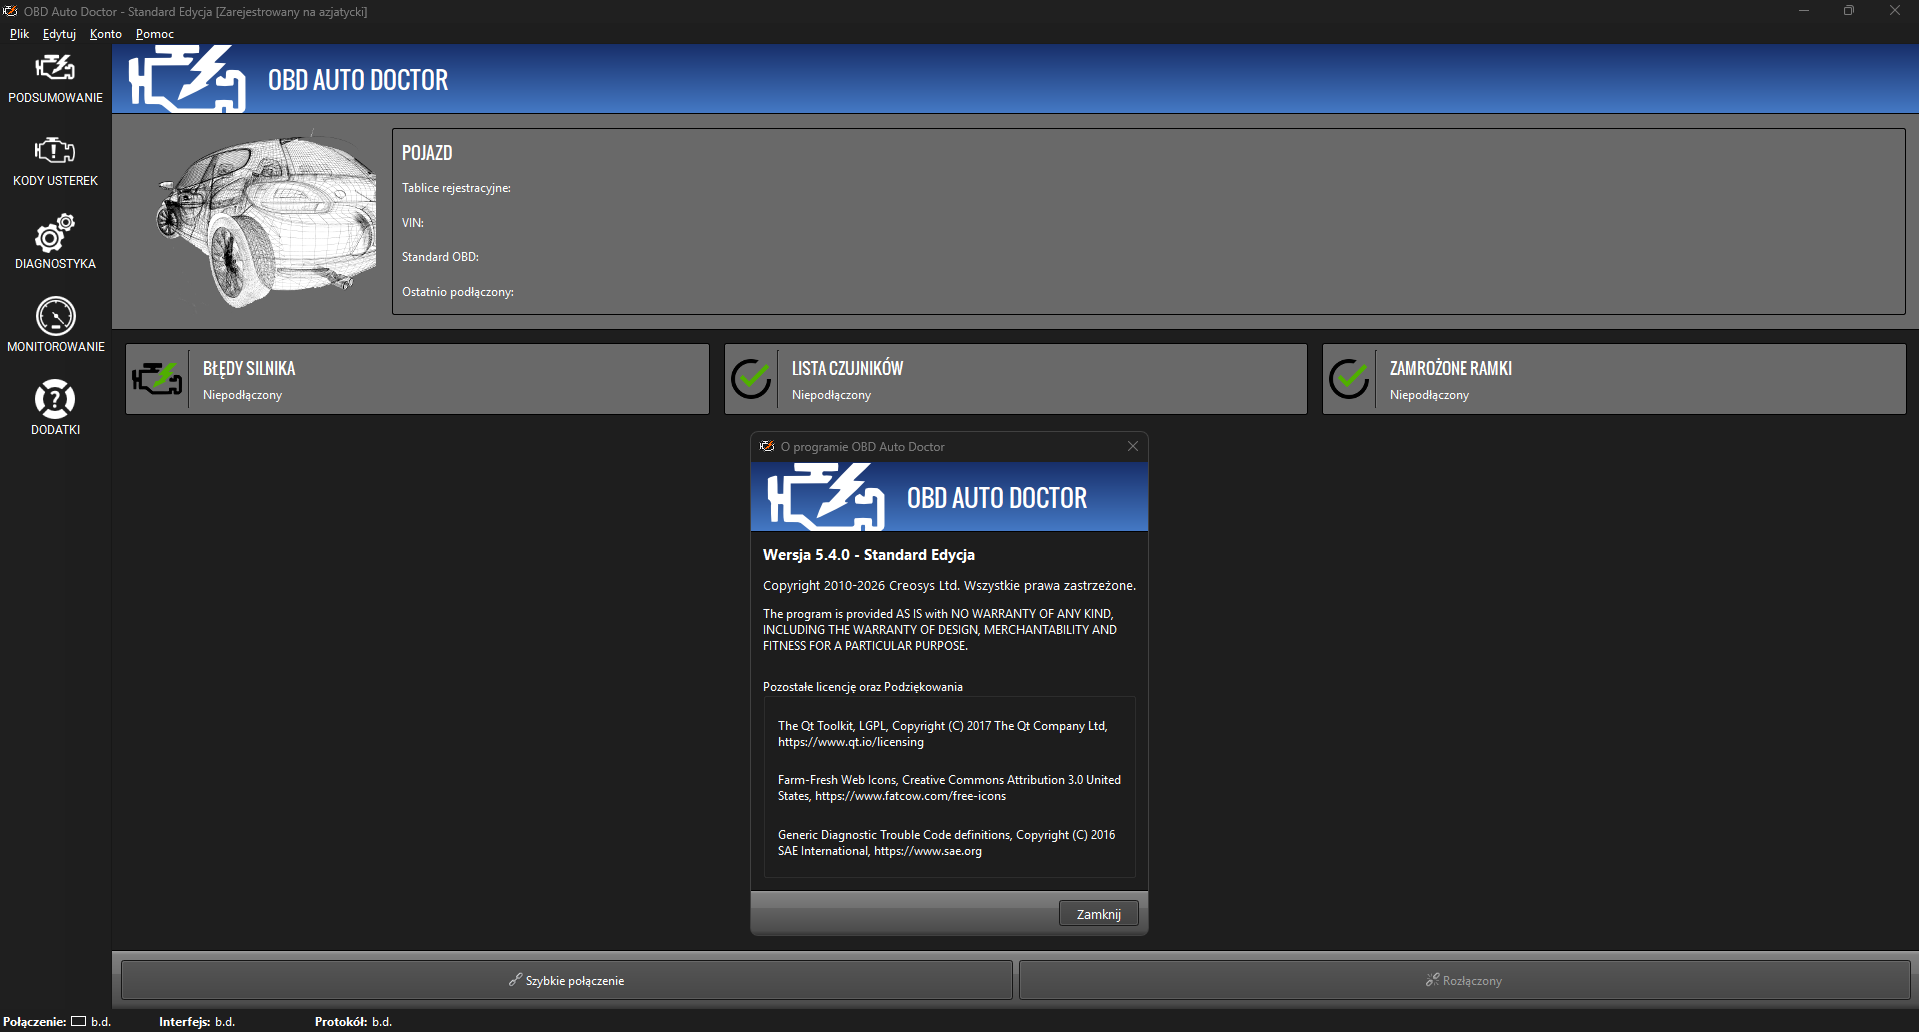Click the VIN label
Image resolution: width=1919 pixels, height=1032 pixels.
pyautogui.click(x=413, y=223)
